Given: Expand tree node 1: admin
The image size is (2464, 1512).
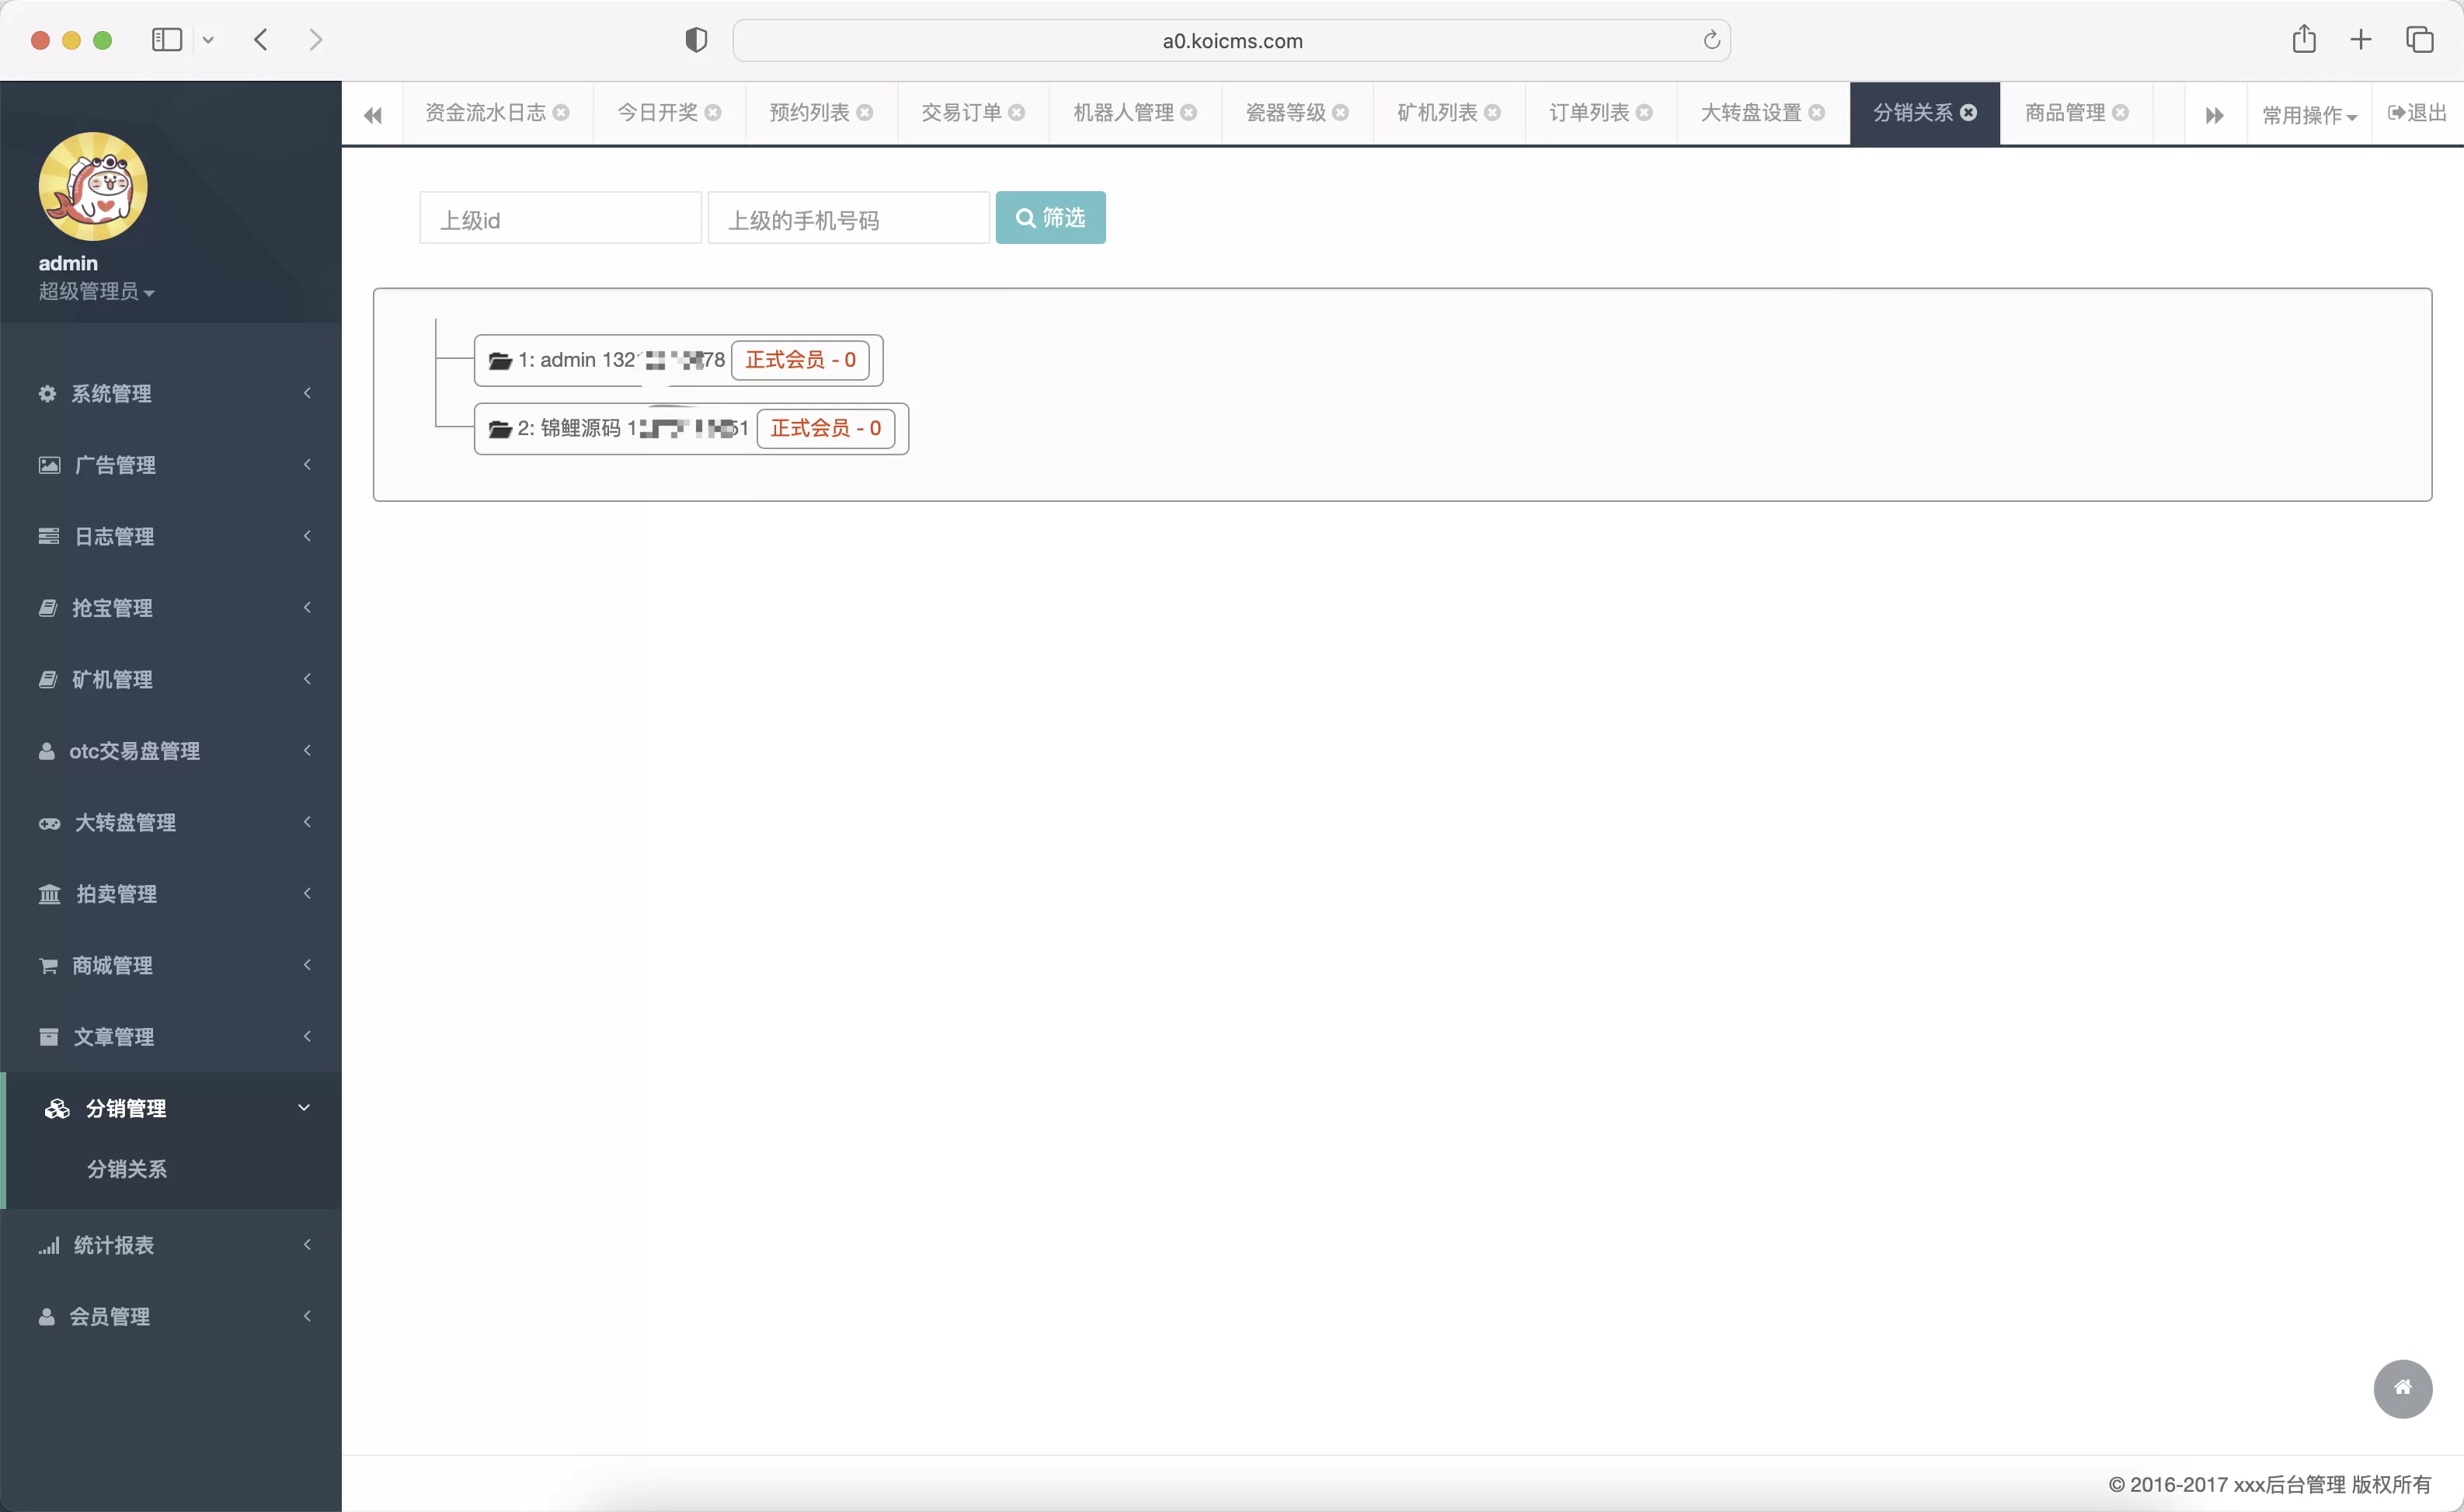Looking at the screenshot, I should [500, 361].
